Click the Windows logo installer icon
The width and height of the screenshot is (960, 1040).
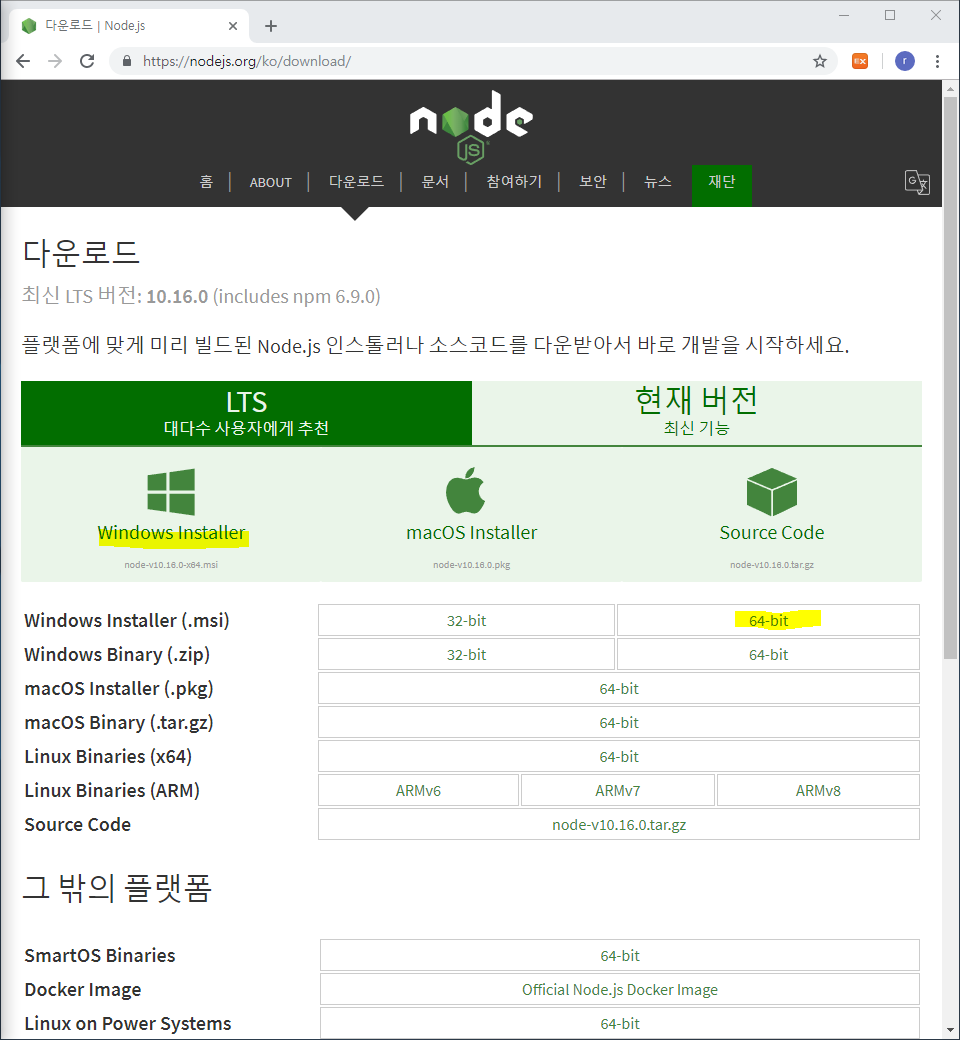click(x=171, y=492)
